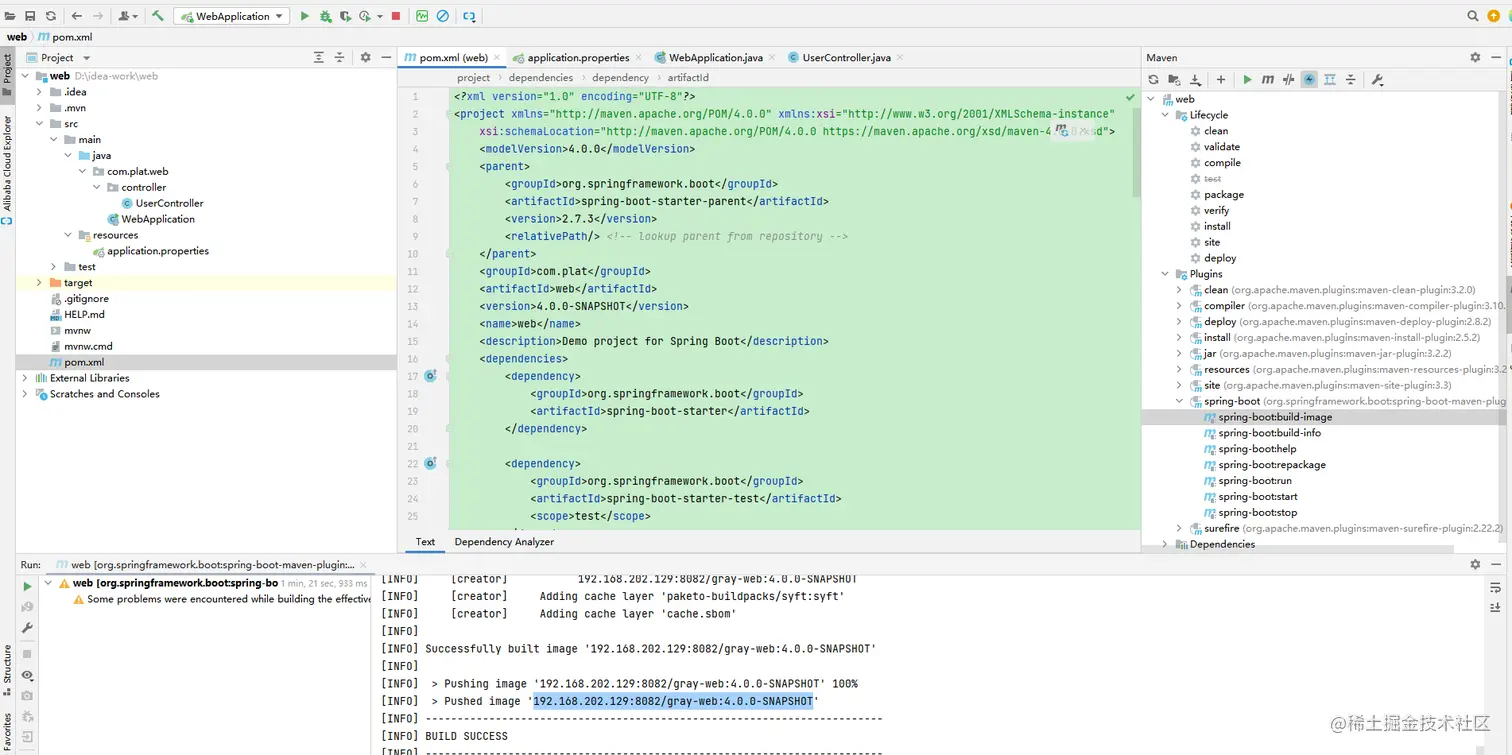1512x755 pixels.
Task: Expand the target folder
Action: point(39,283)
